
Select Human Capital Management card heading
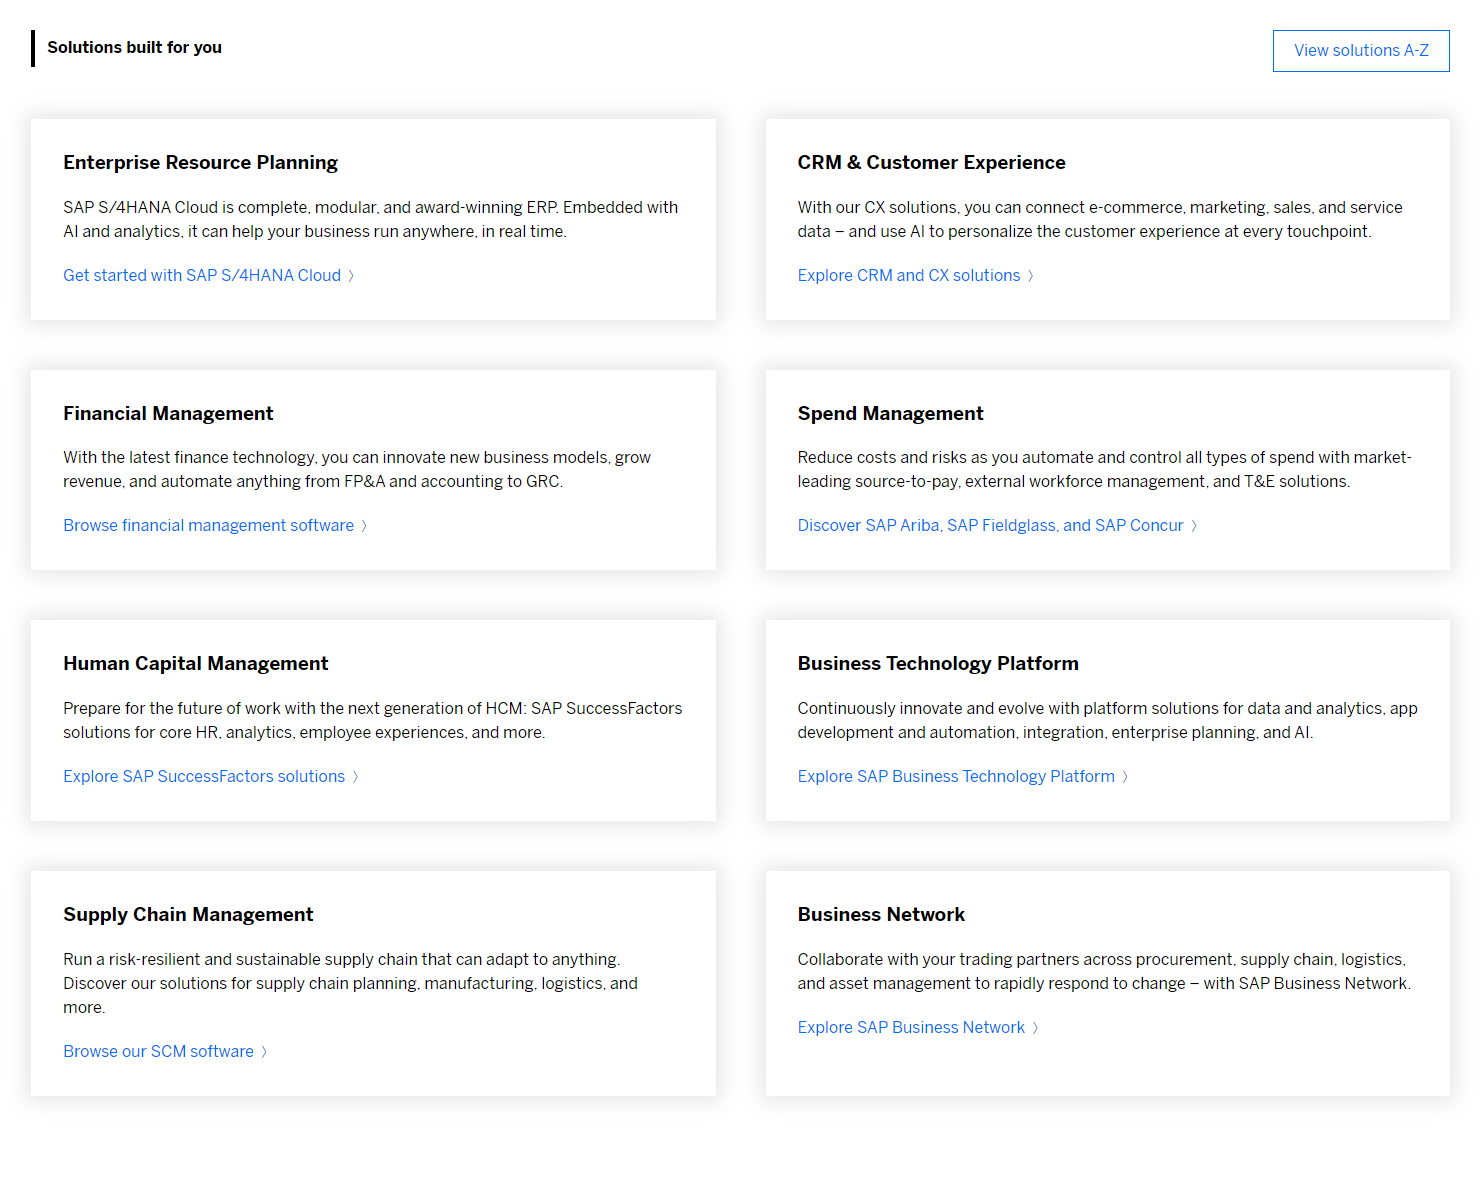click(195, 663)
